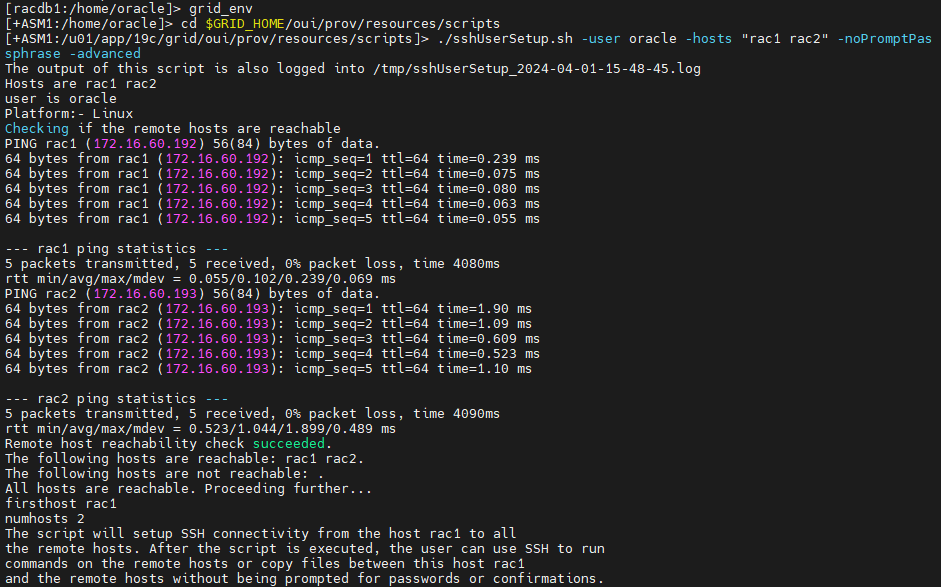
Task: Click the '-hosts' option in command
Action: 709,39
